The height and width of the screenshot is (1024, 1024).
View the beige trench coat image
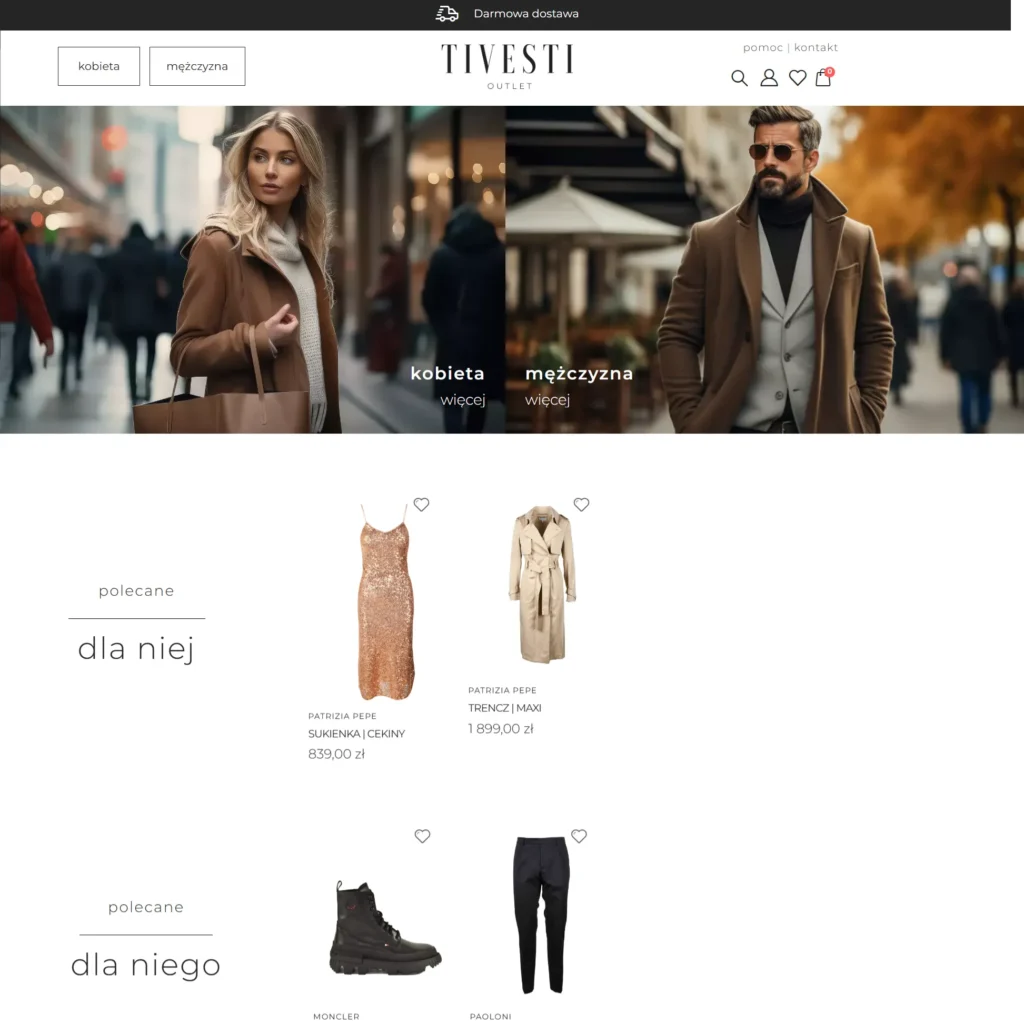542,584
